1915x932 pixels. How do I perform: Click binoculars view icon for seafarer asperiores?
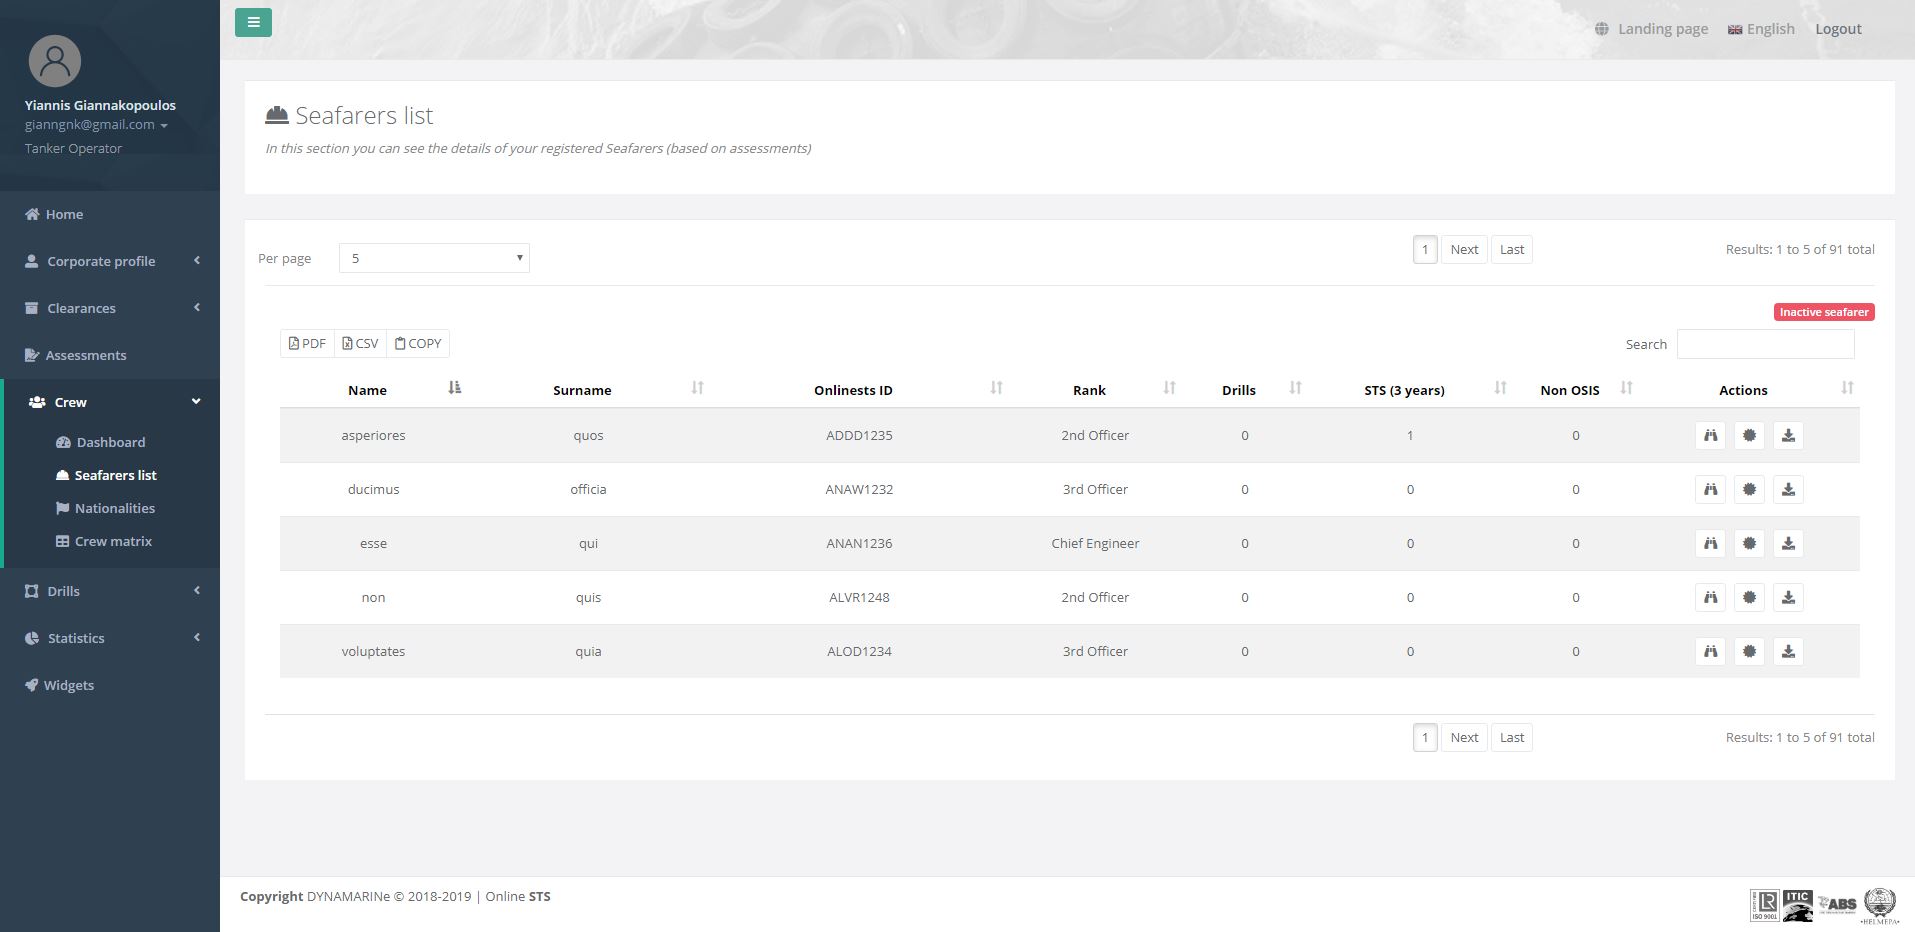[x=1710, y=436]
